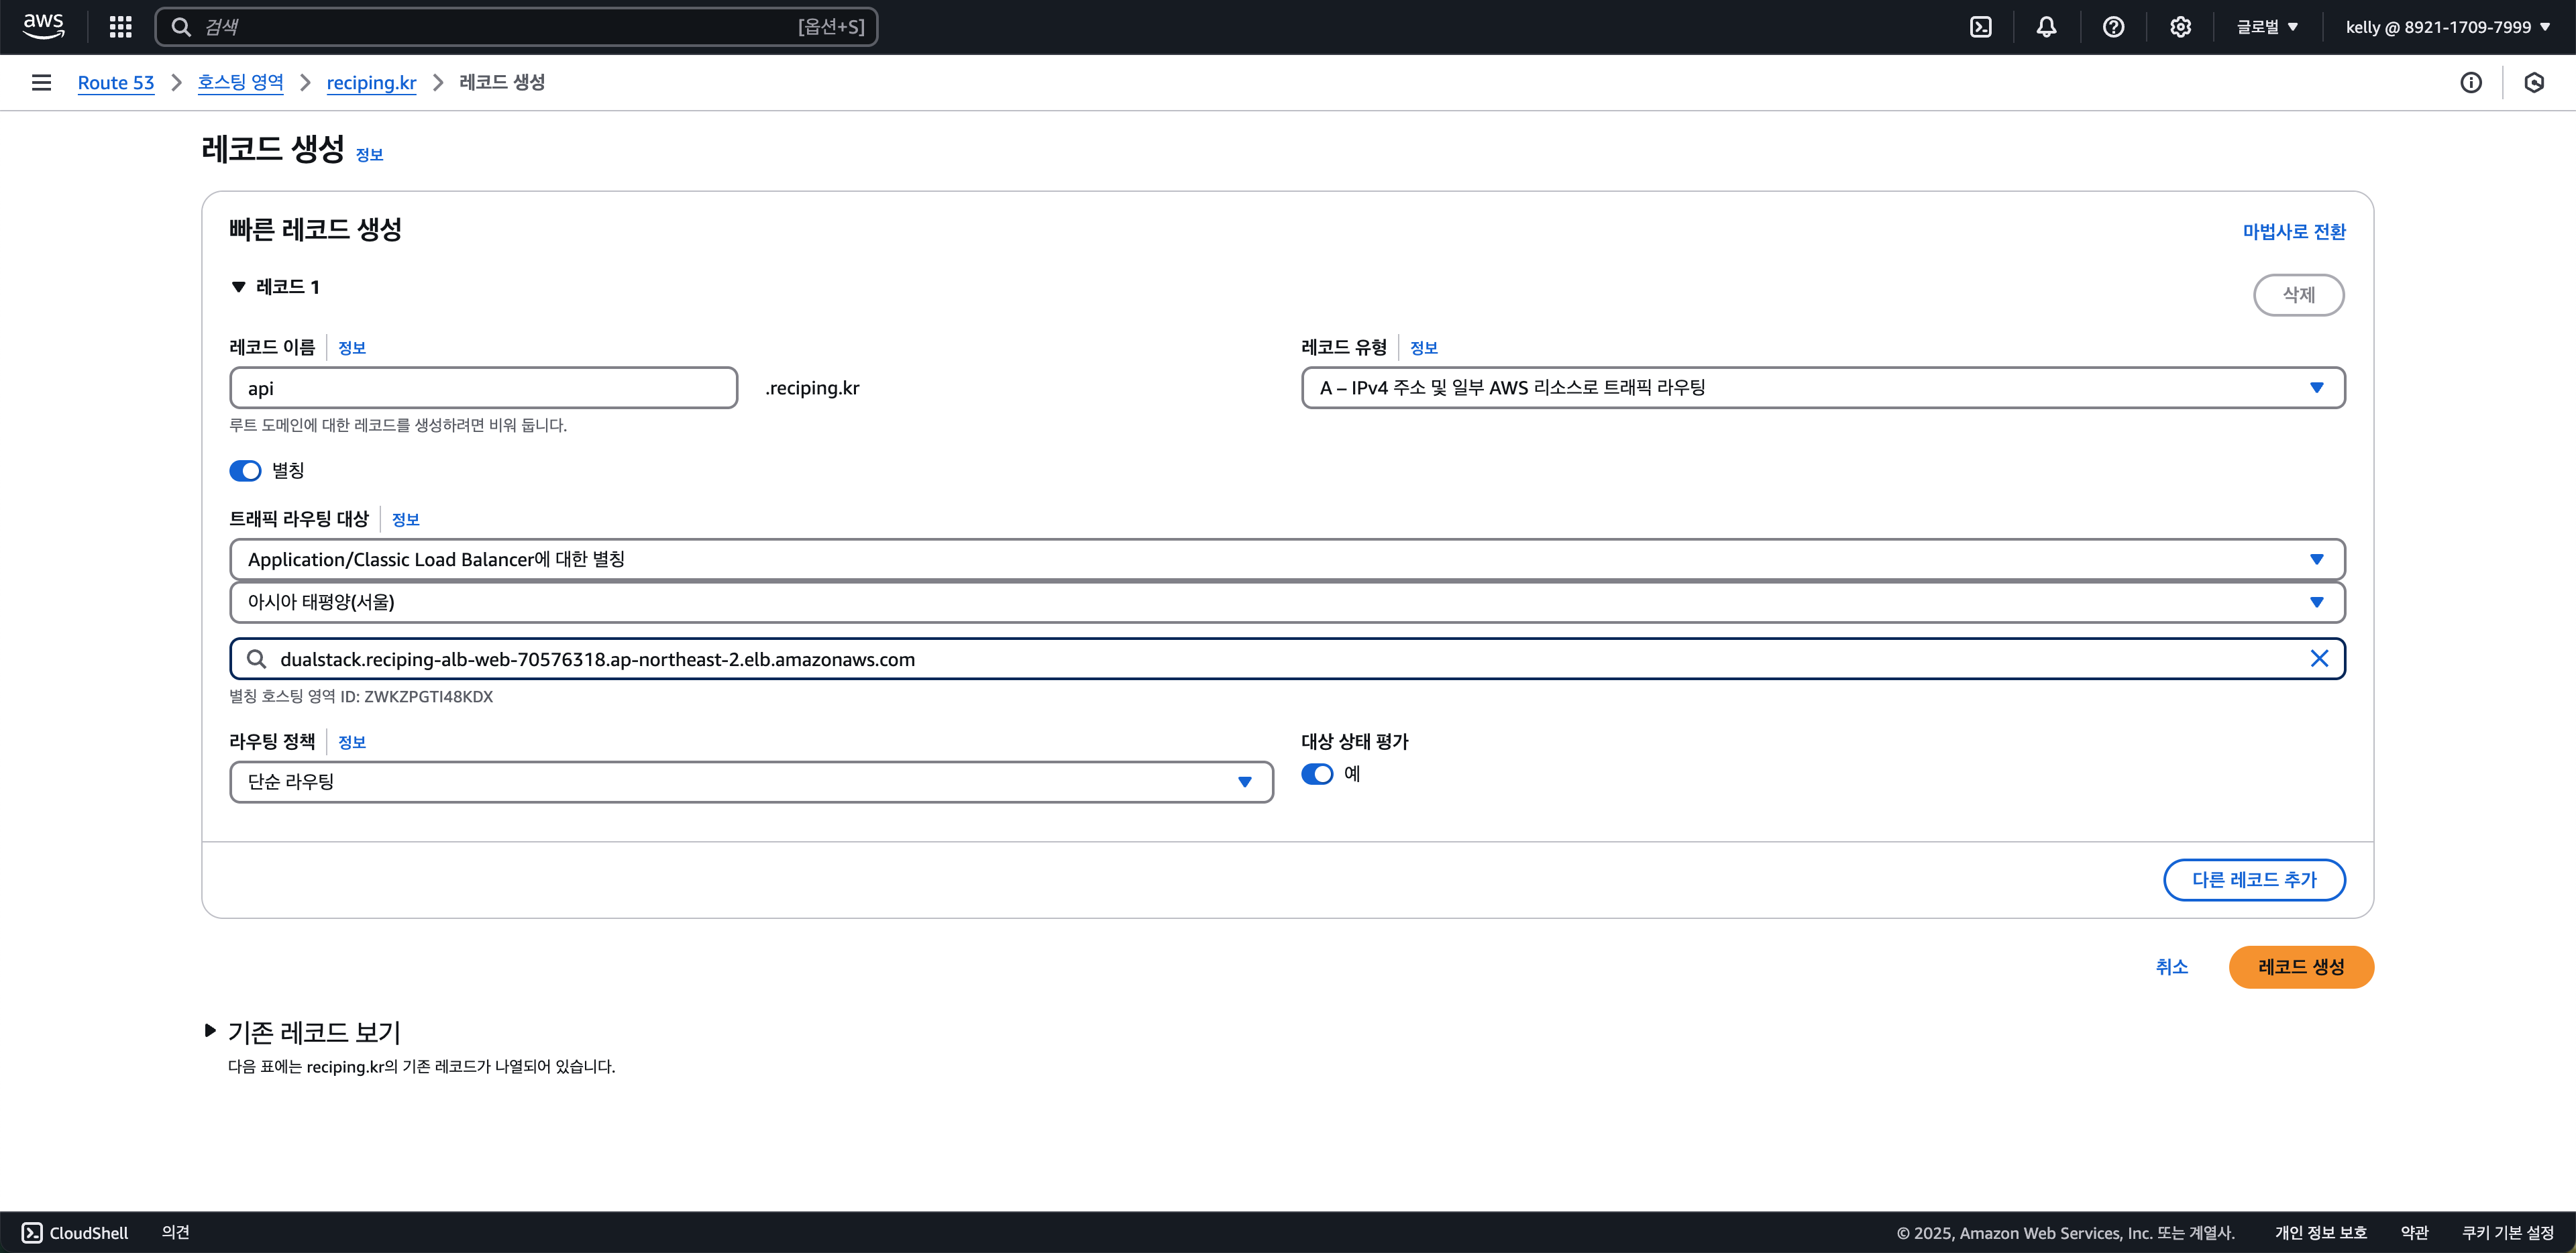The image size is (2576, 1253).
Task: Toggle the 대상 상태 평가 switch
Action: [1317, 774]
